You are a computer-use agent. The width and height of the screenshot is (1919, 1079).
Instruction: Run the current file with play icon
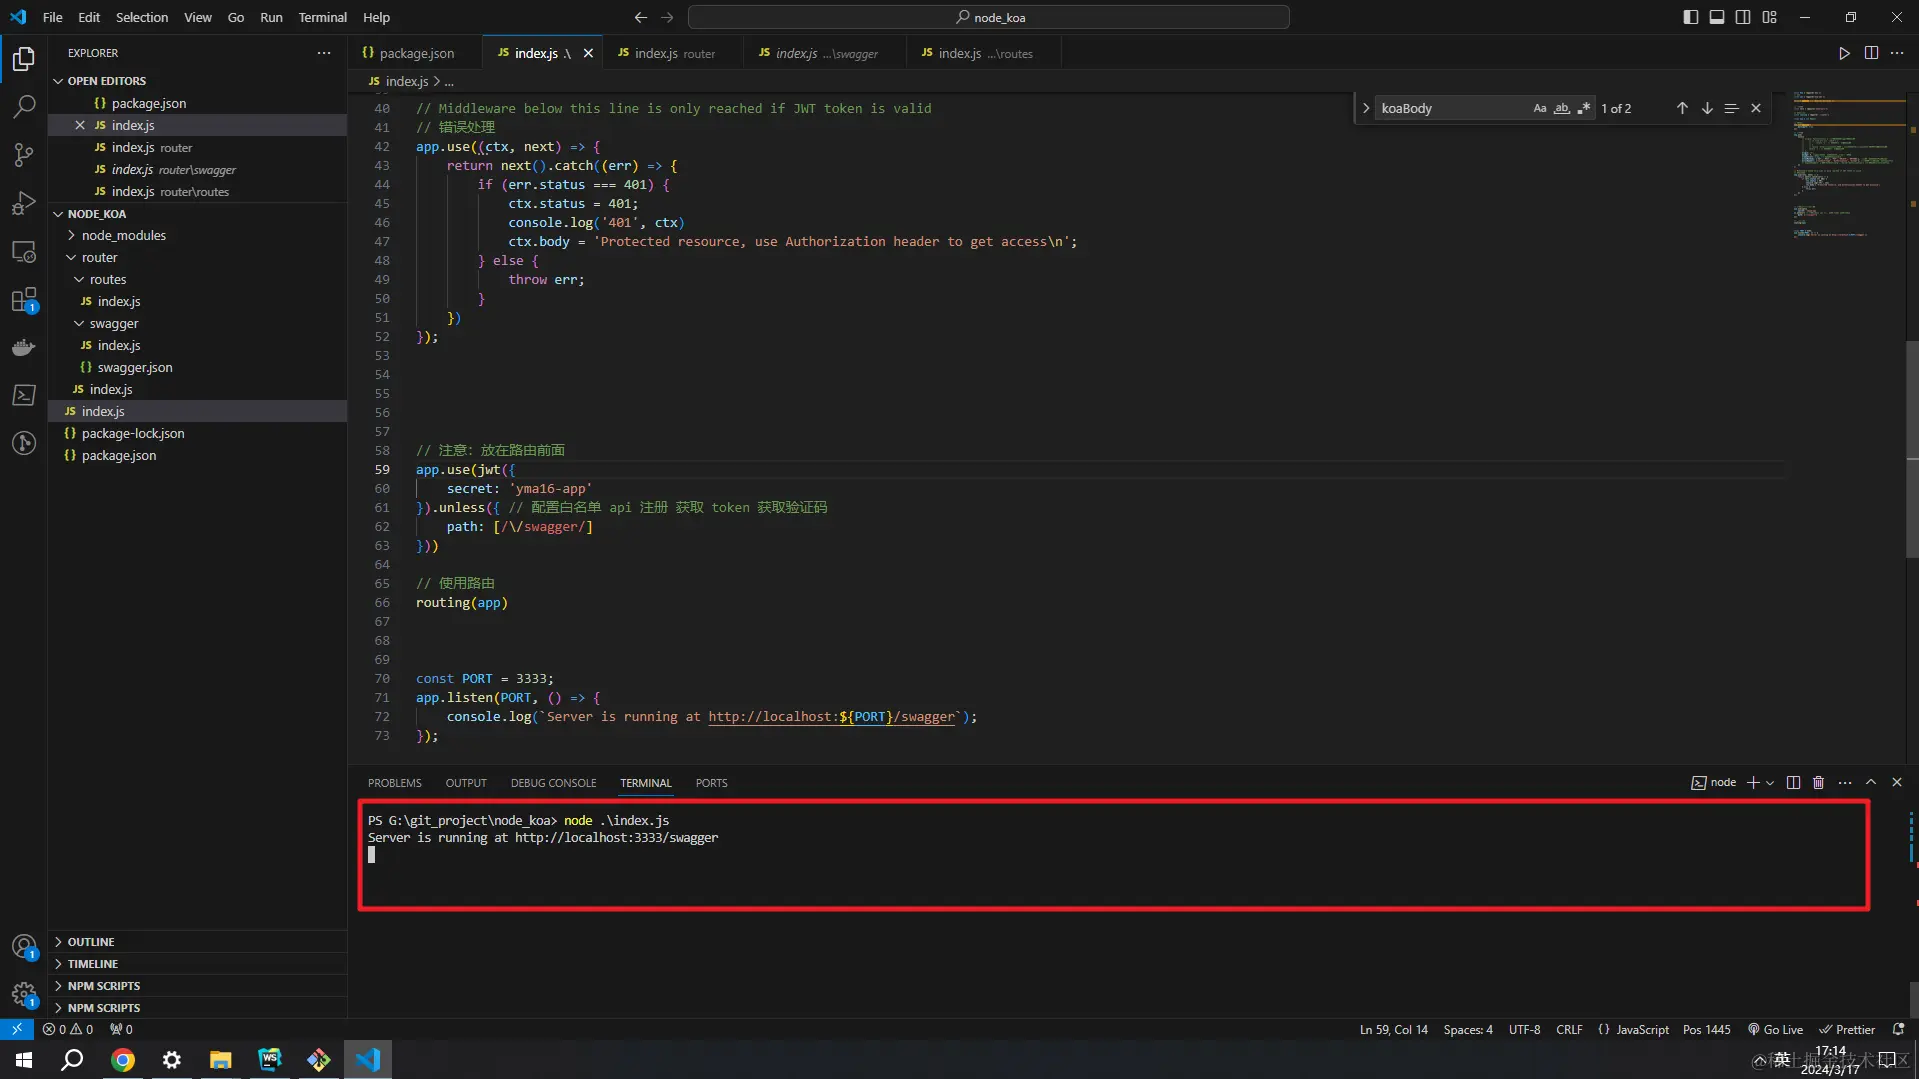1844,53
